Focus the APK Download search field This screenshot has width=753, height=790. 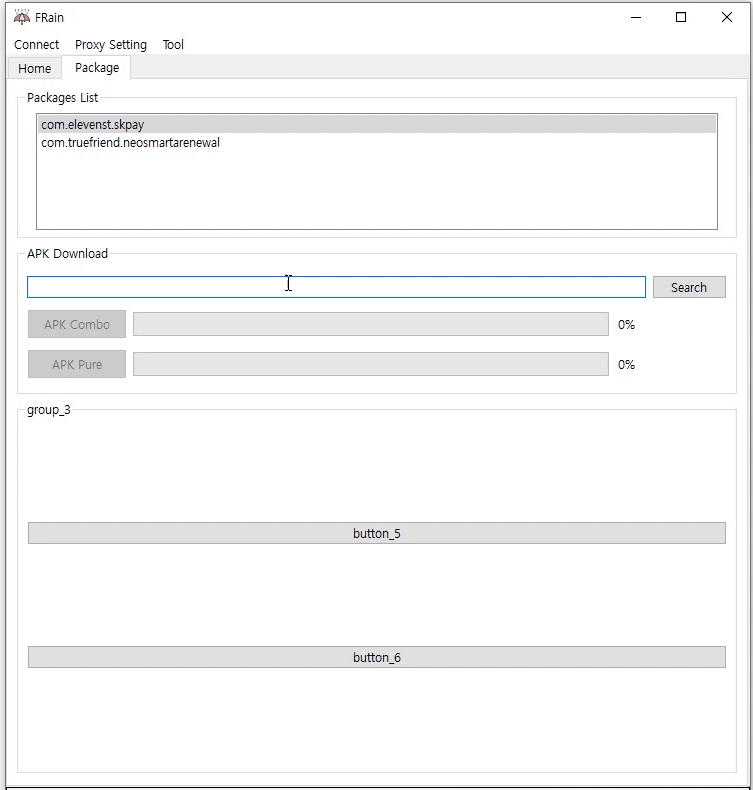tap(336, 287)
